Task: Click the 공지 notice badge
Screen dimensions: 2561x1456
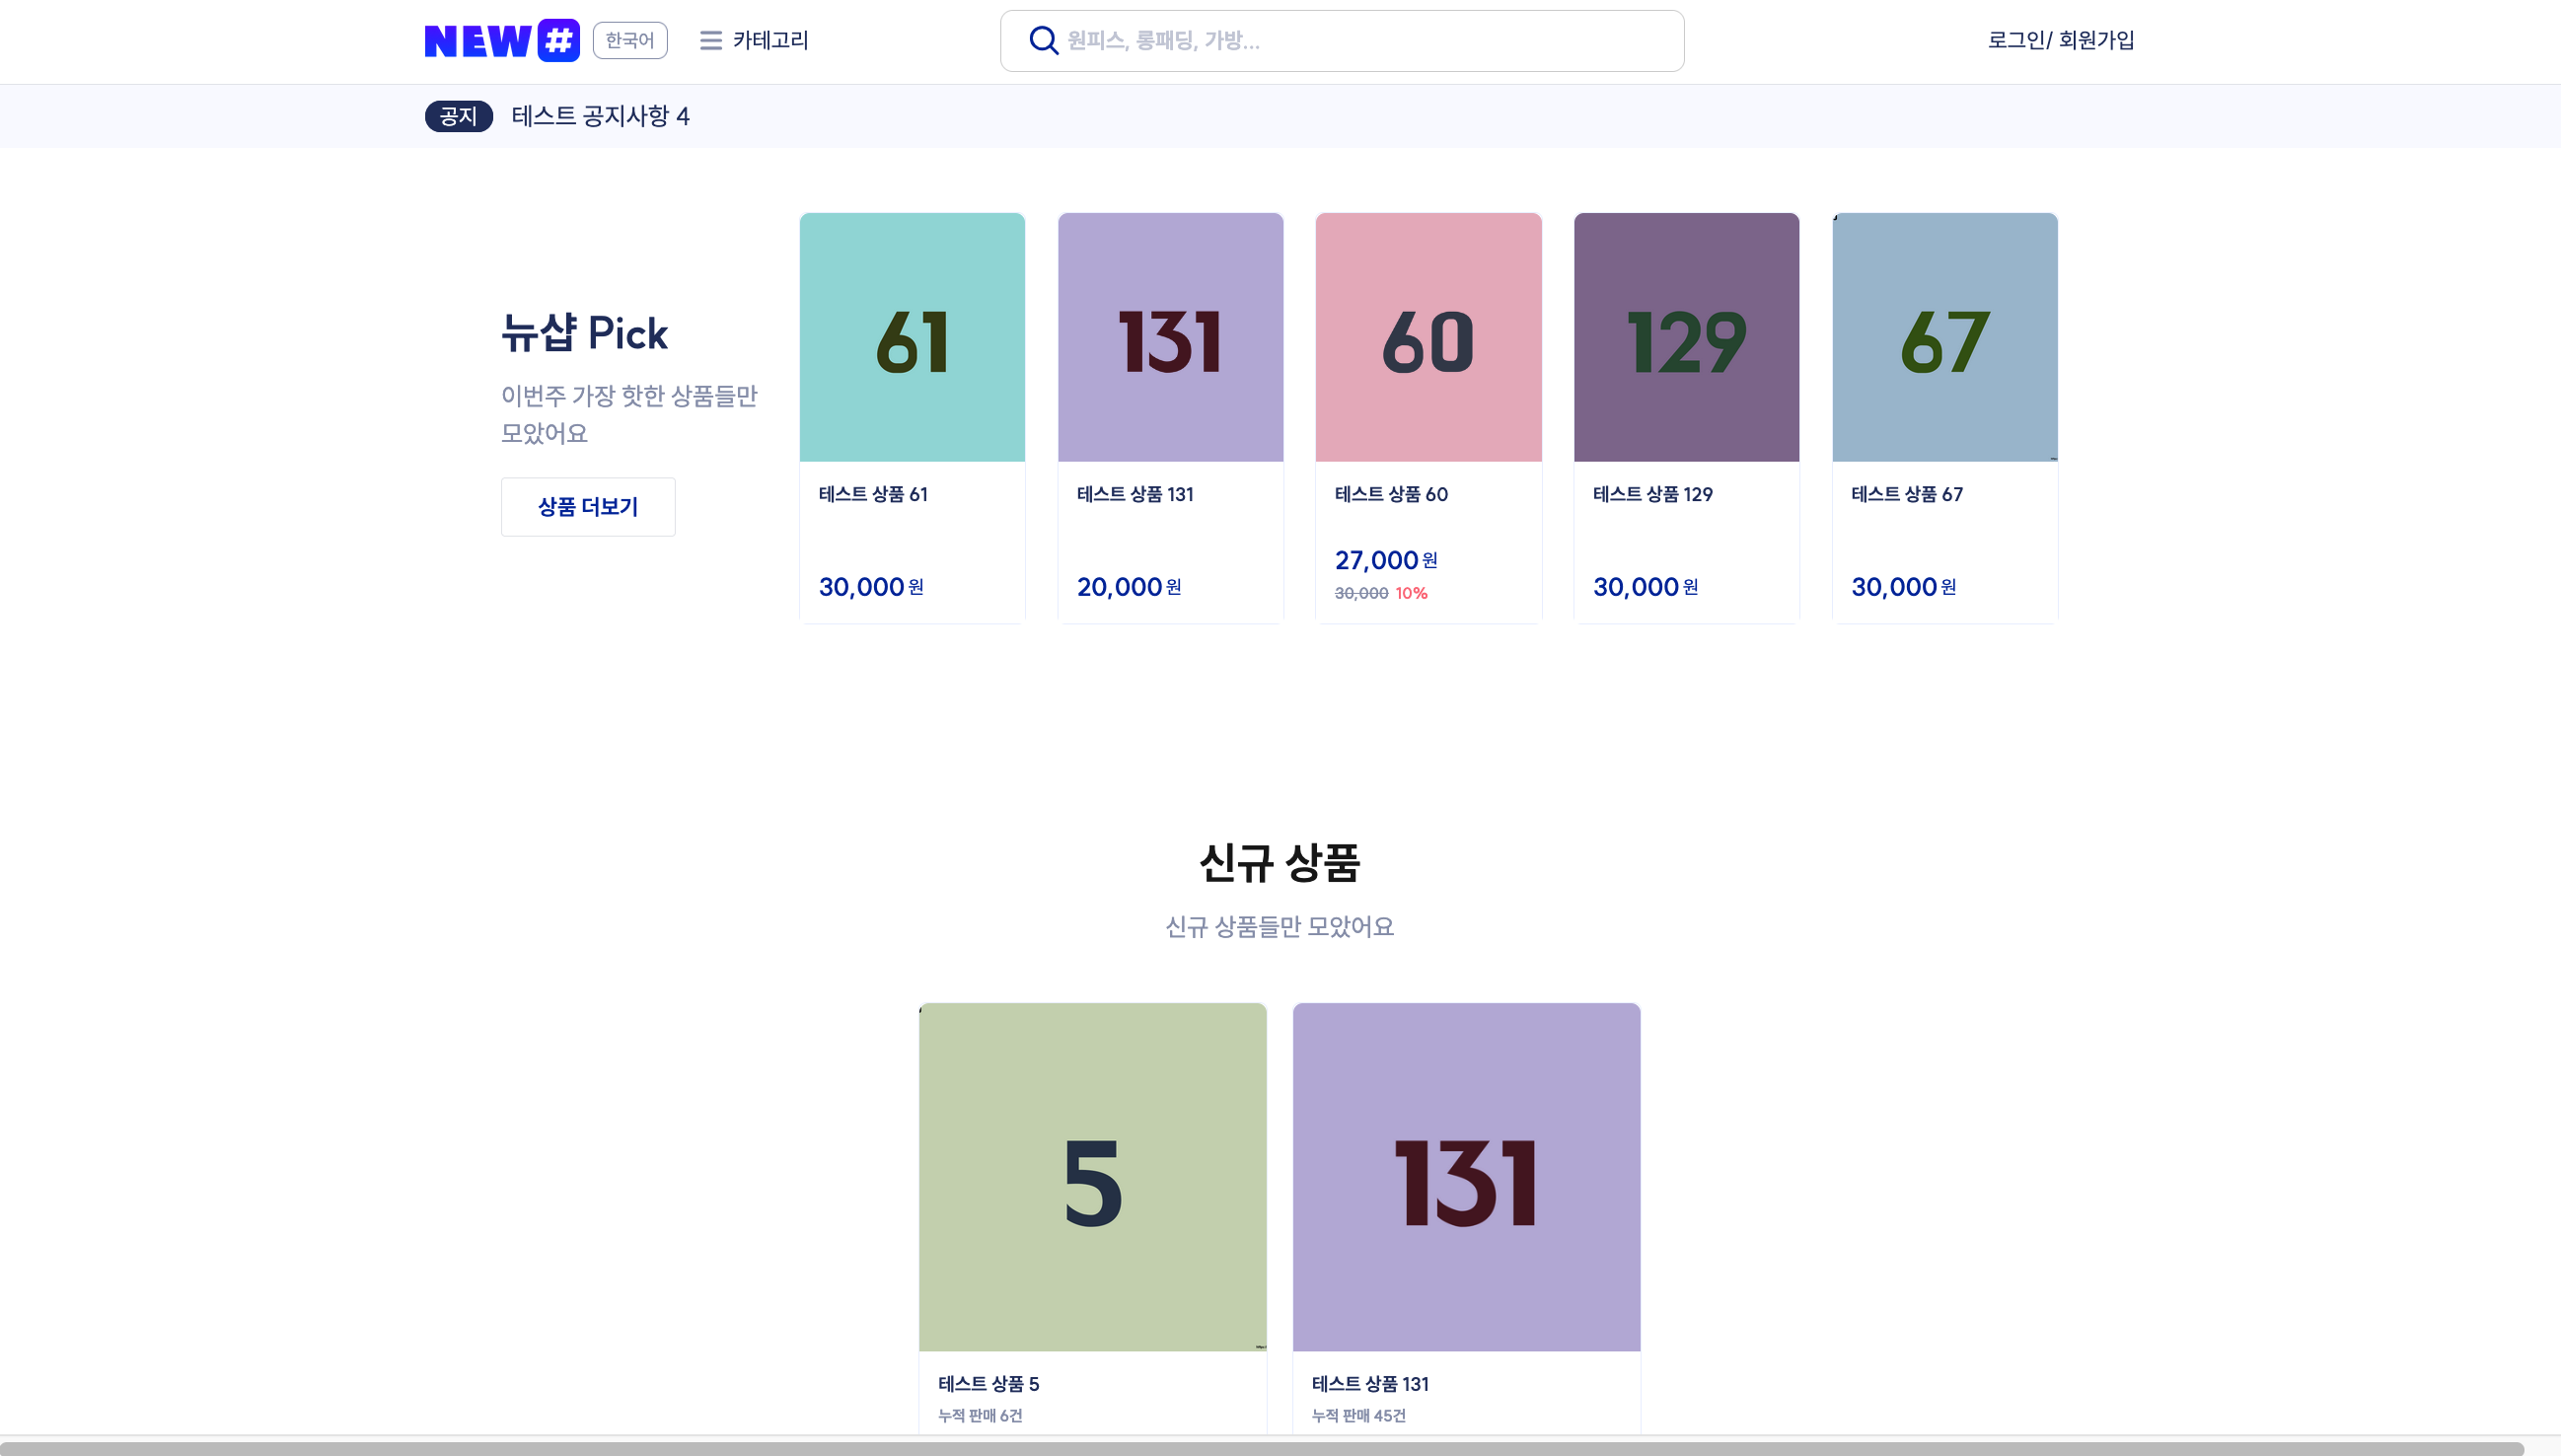Action: (x=458, y=116)
